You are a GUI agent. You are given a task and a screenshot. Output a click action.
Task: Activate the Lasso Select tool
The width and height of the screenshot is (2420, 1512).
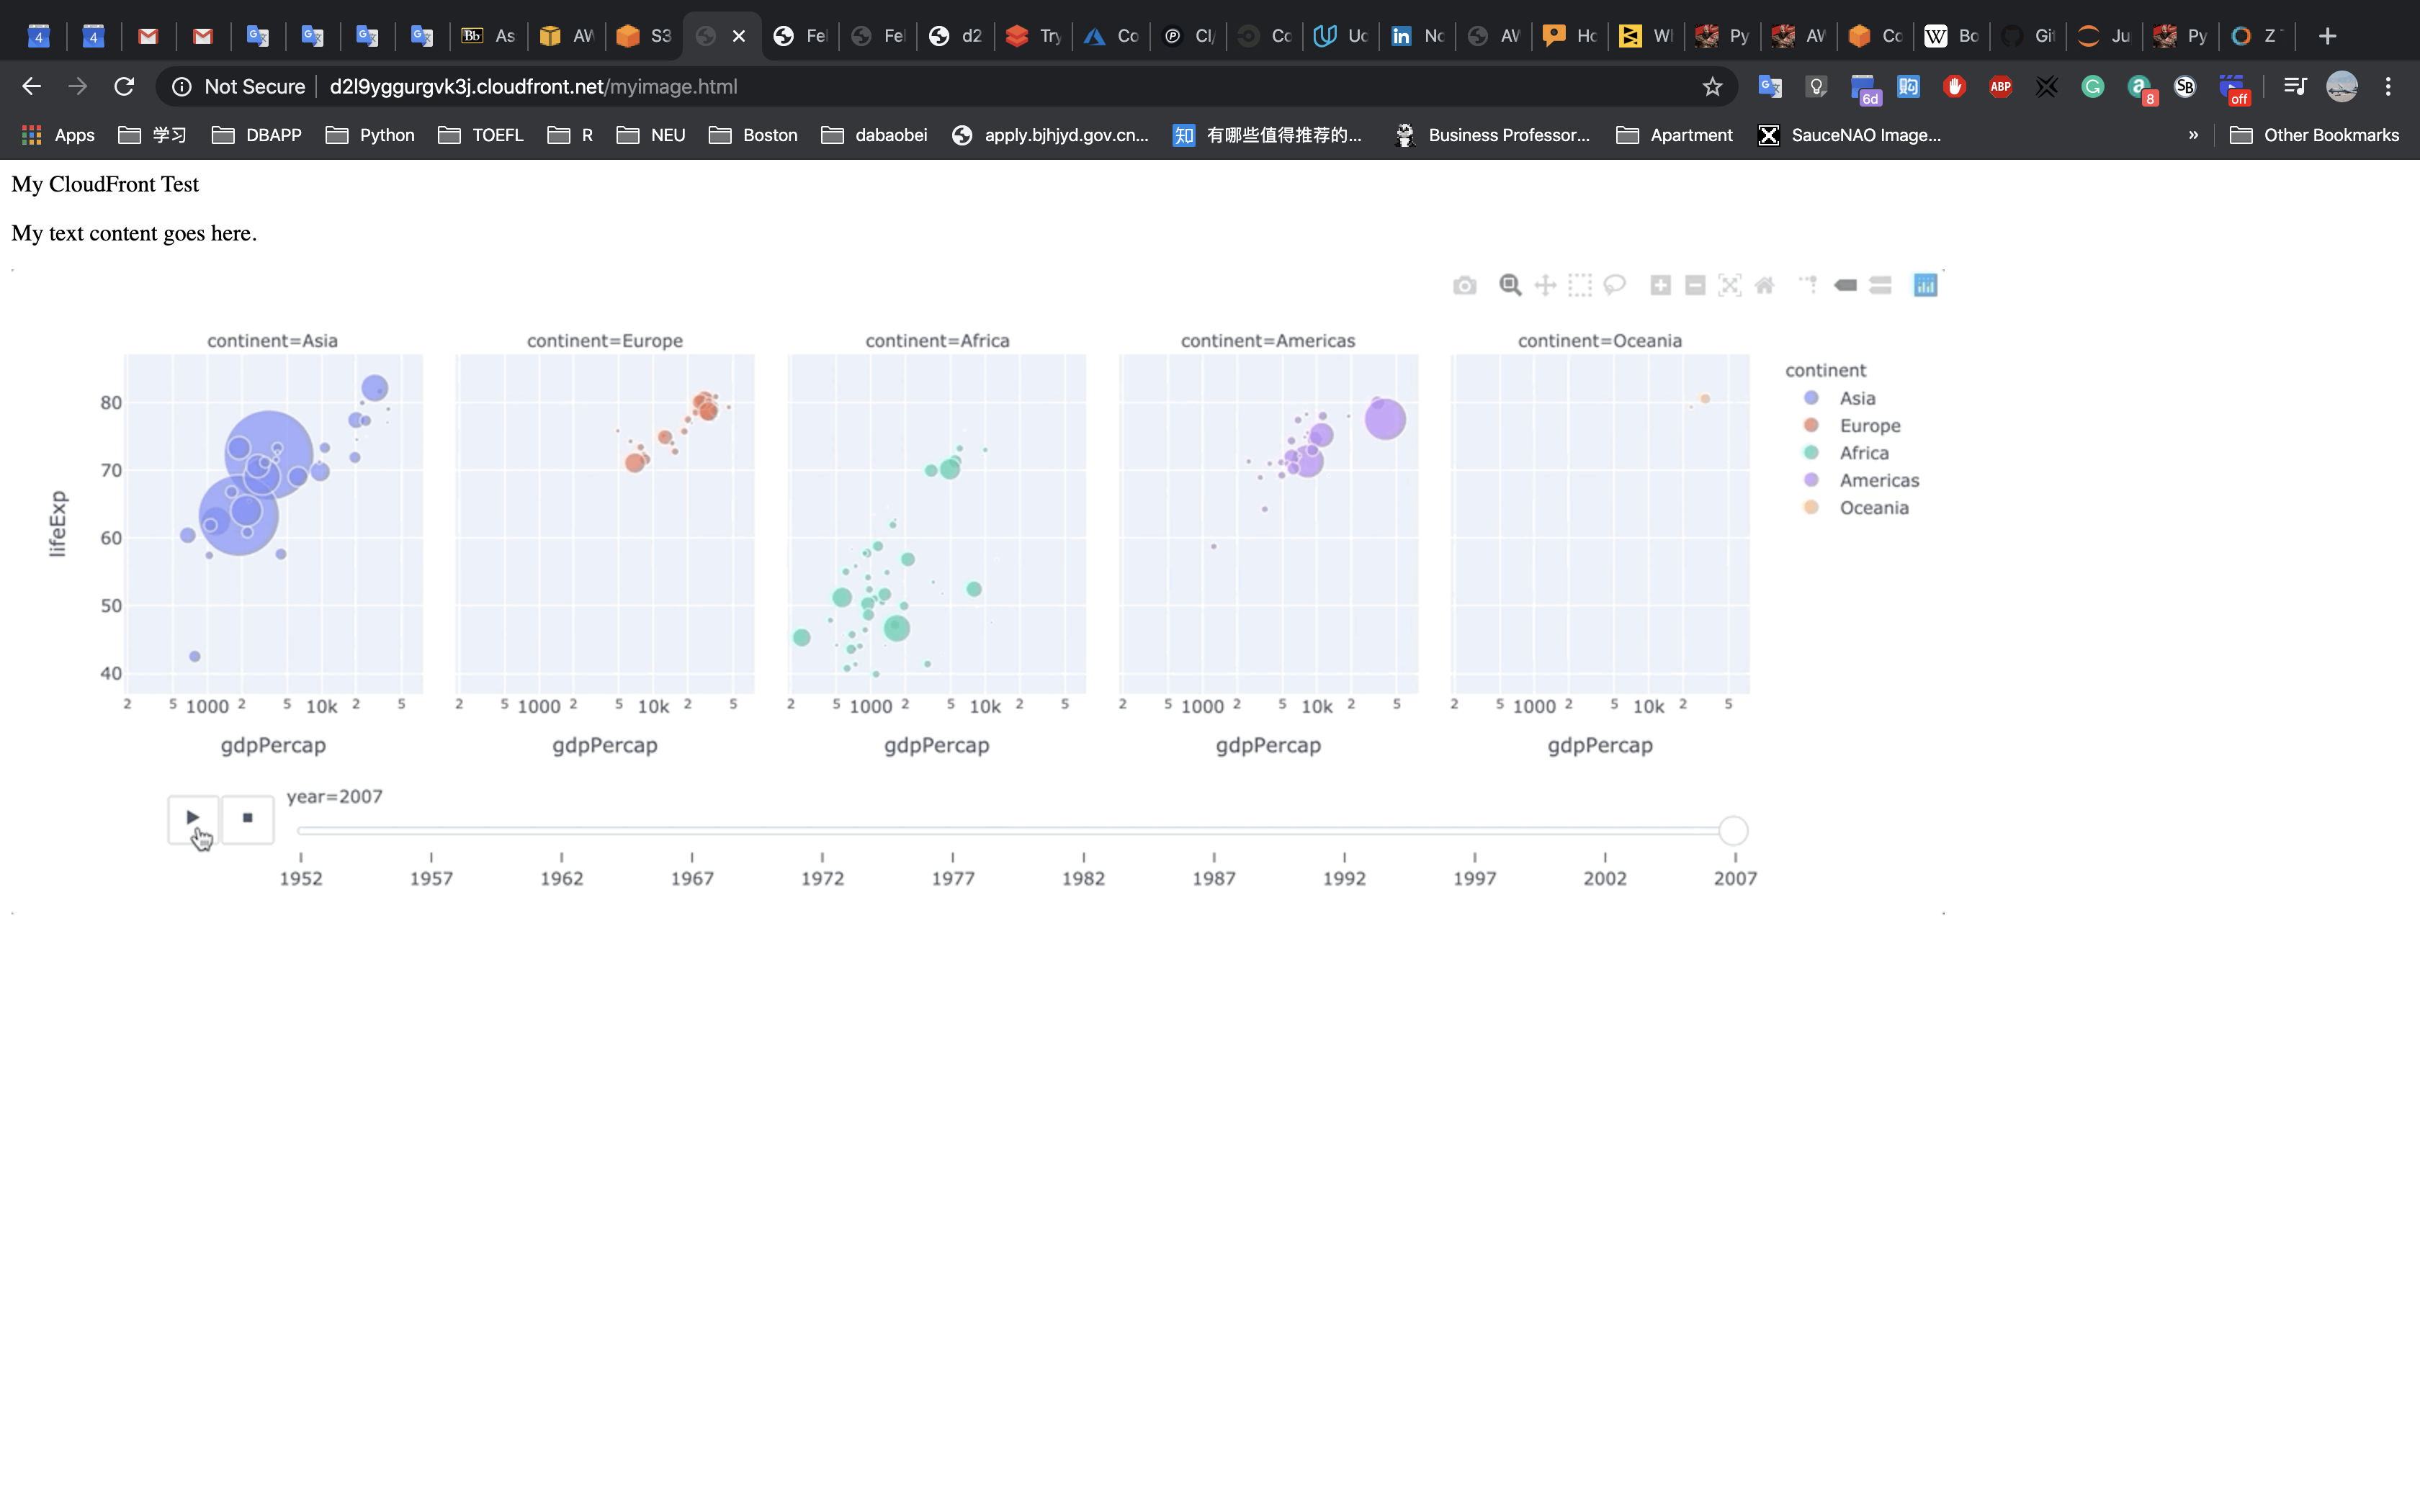[1614, 286]
